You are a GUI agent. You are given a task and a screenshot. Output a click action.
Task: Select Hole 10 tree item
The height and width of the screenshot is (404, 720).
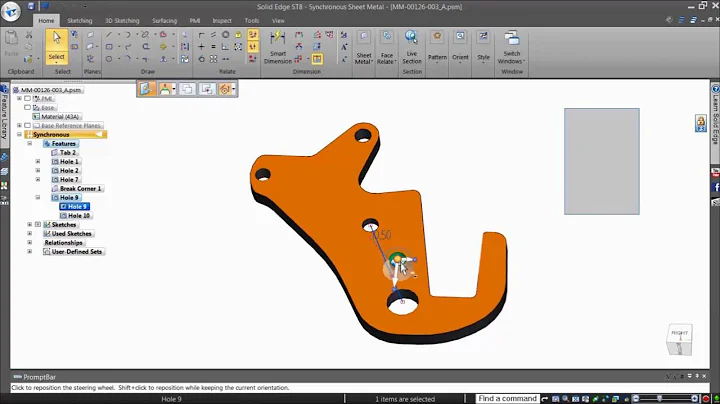pyautogui.click(x=79, y=215)
